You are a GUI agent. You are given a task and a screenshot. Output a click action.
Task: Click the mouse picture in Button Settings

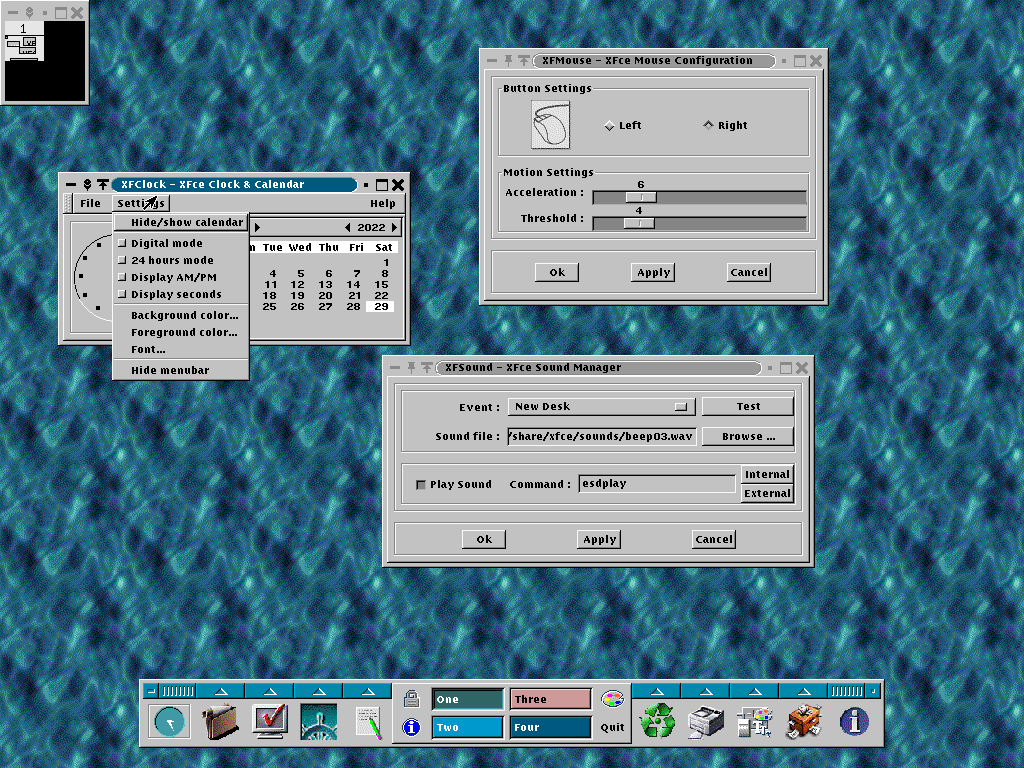click(x=551, y=125)
